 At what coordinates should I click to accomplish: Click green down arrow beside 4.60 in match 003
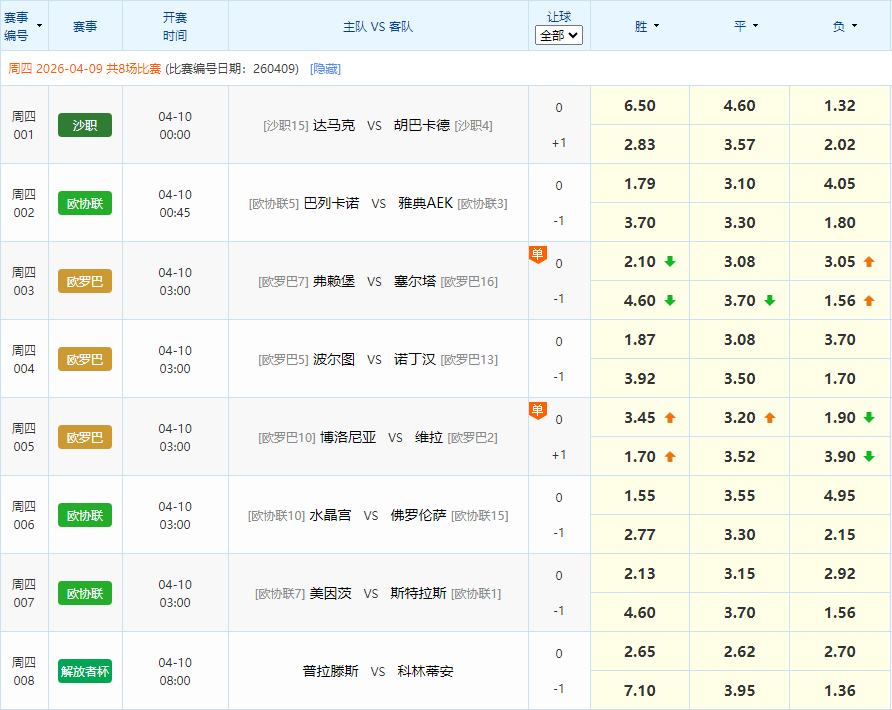[670, 300]
